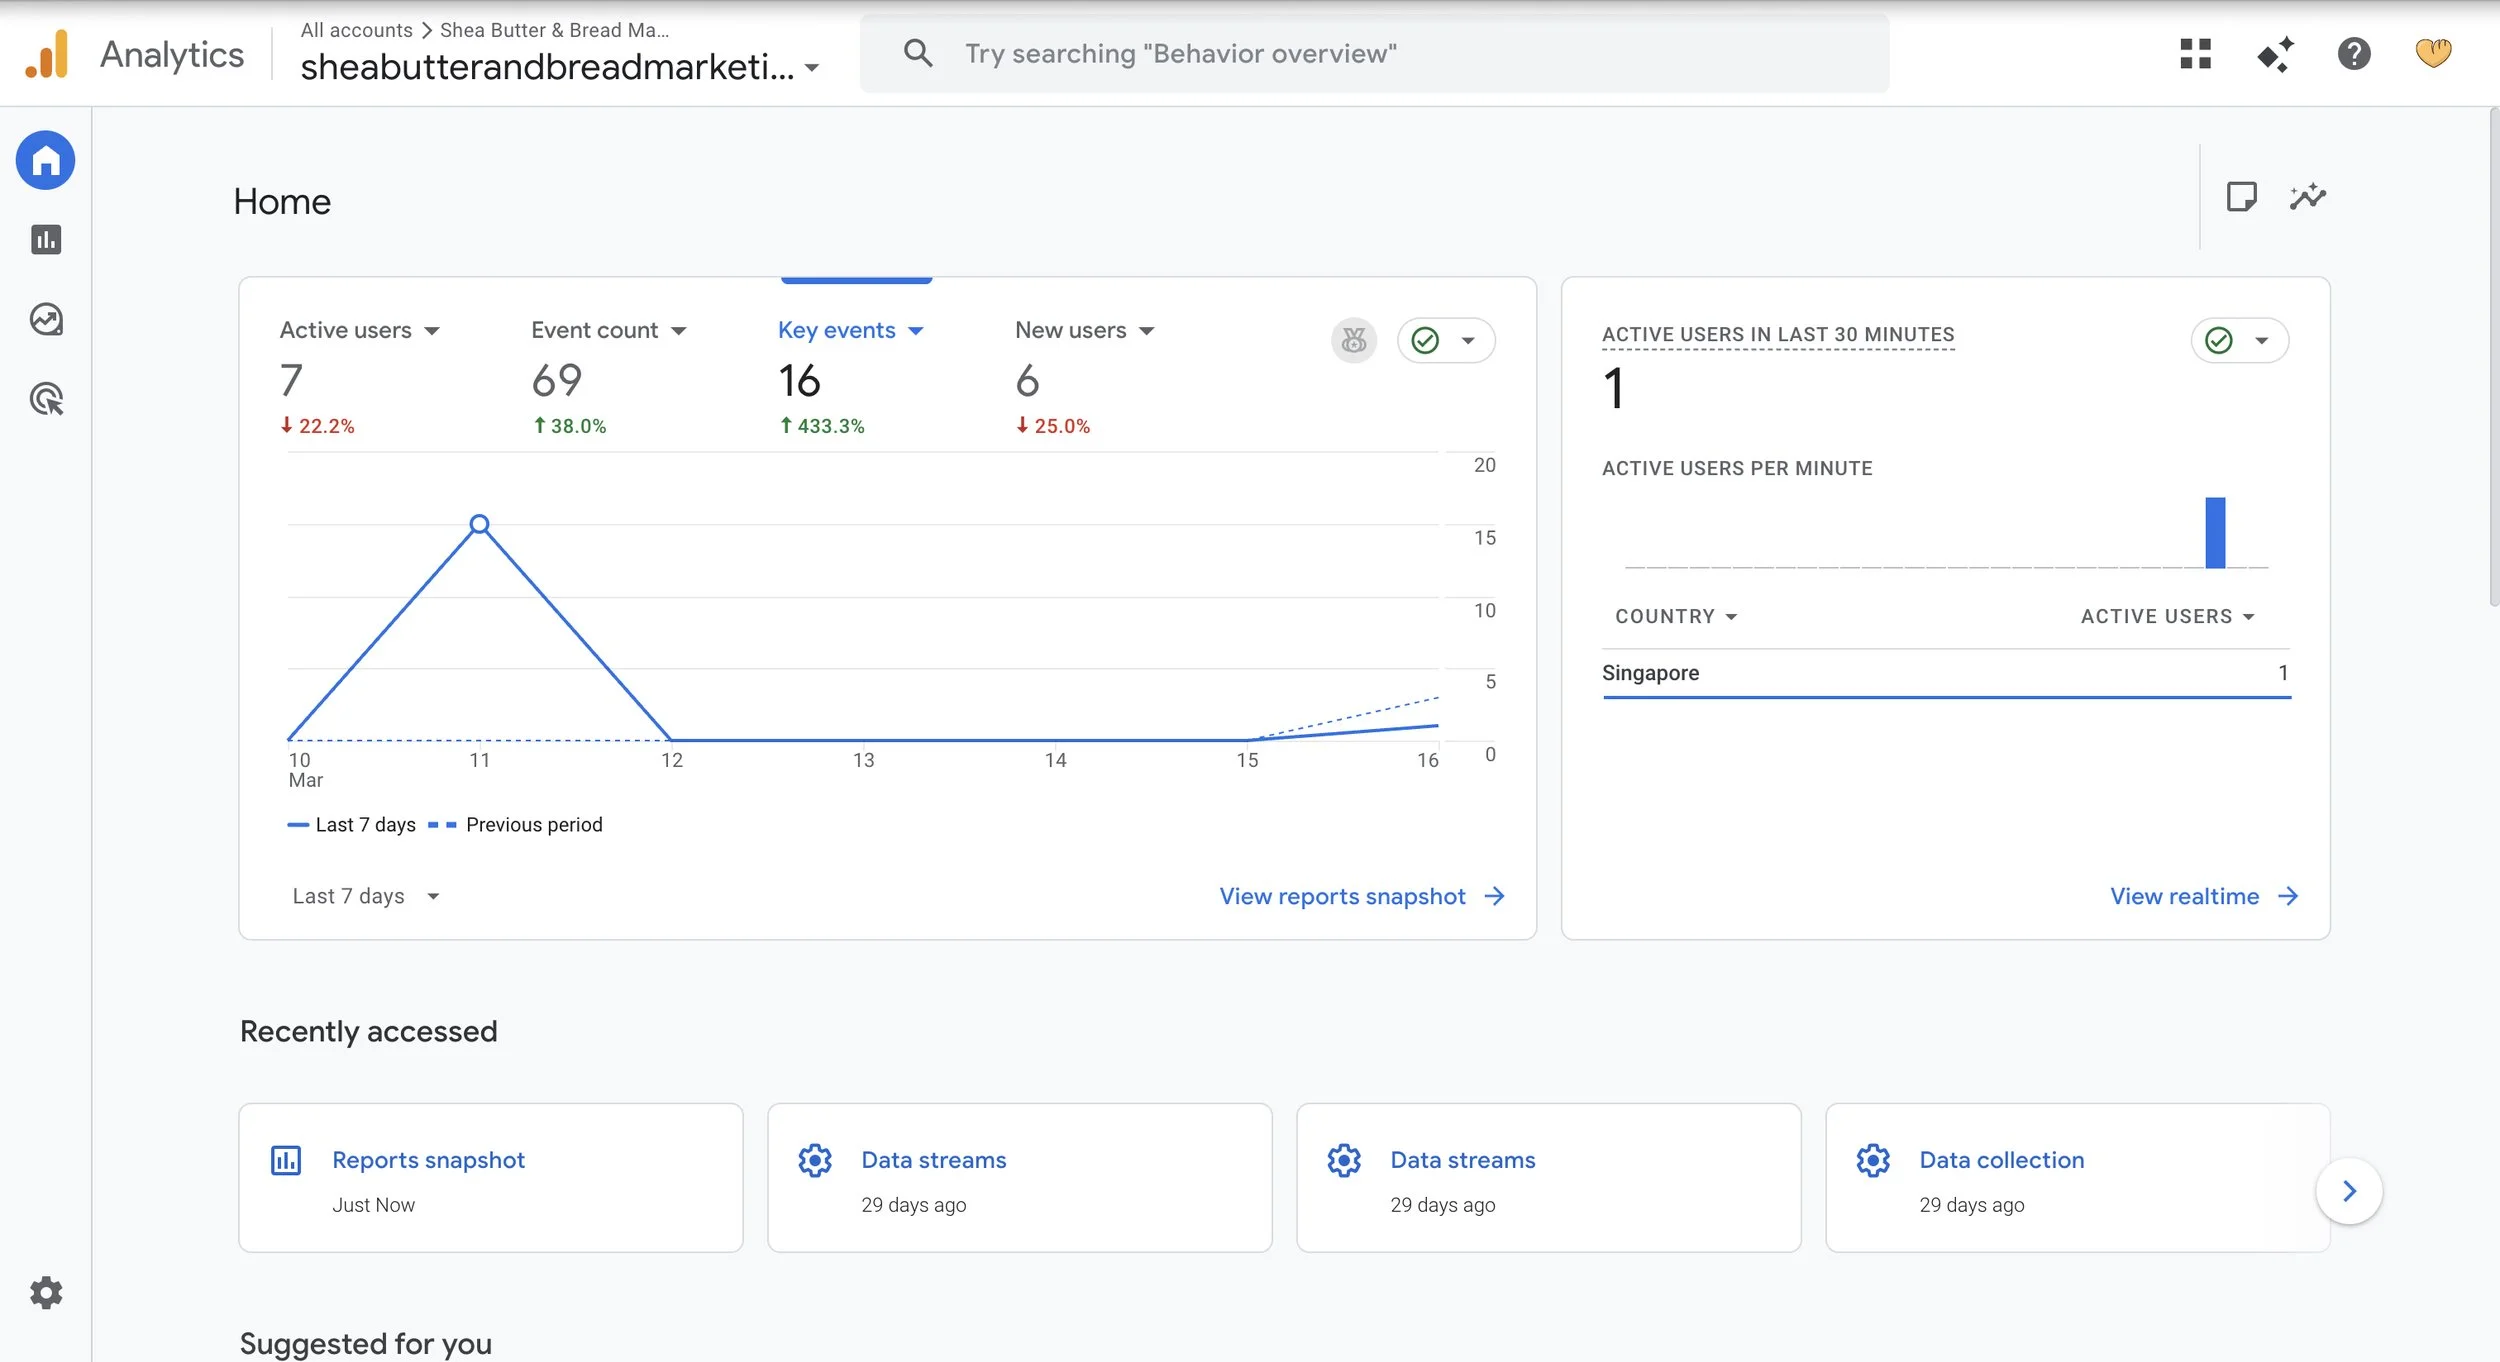This screenshot has height=1362, width=2500.
Task: Open data quality checkmark dropdown on chart card
Action: [x=1446, y=341]
